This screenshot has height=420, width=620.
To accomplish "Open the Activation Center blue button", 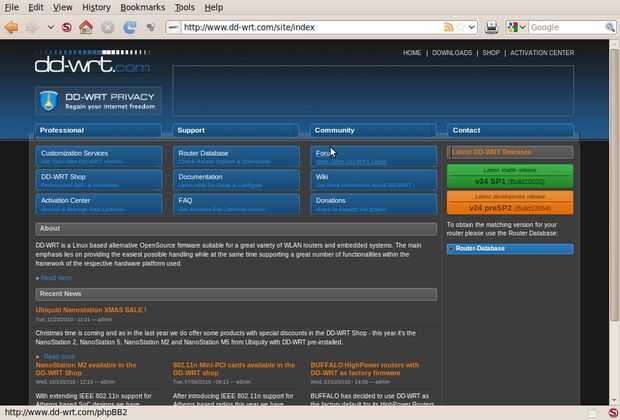I will pyautogui.click(x=98, y=204).
